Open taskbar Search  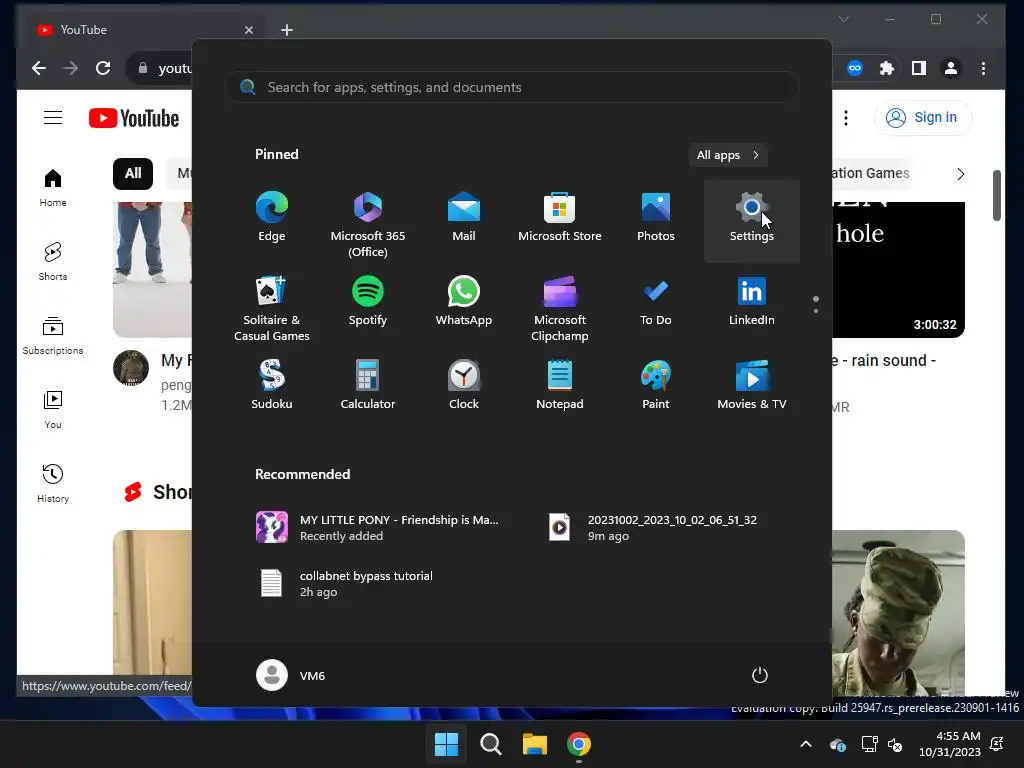coord(490,744)
